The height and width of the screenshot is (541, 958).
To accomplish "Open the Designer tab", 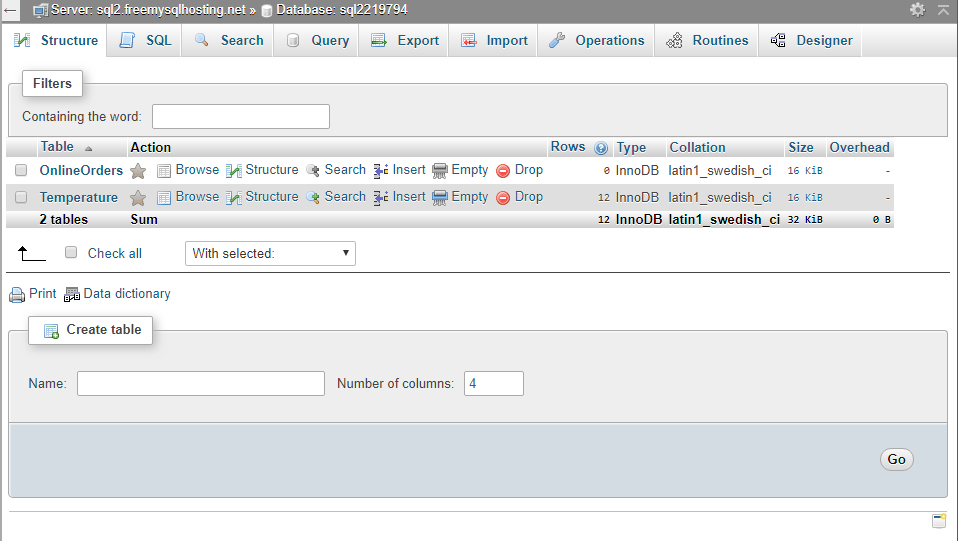I will pyautogui.click(x=811, y=40).
